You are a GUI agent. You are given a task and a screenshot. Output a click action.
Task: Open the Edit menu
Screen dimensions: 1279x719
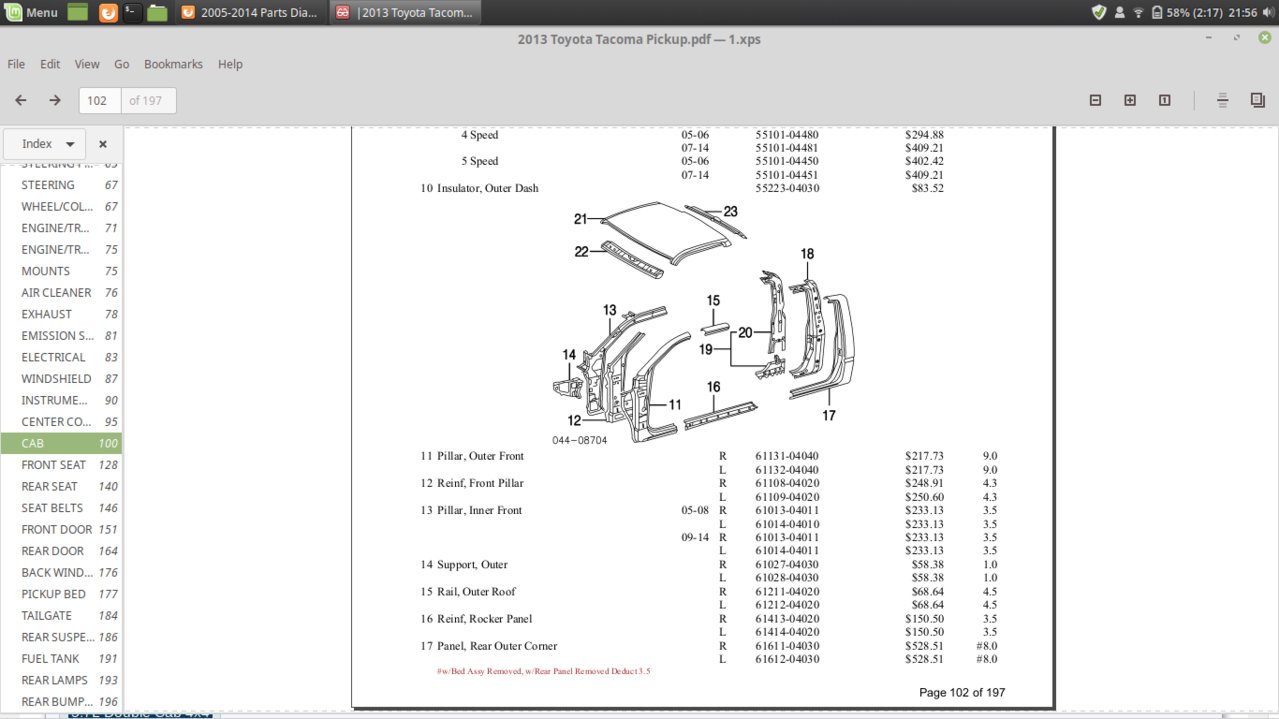(x=50, y=64)
